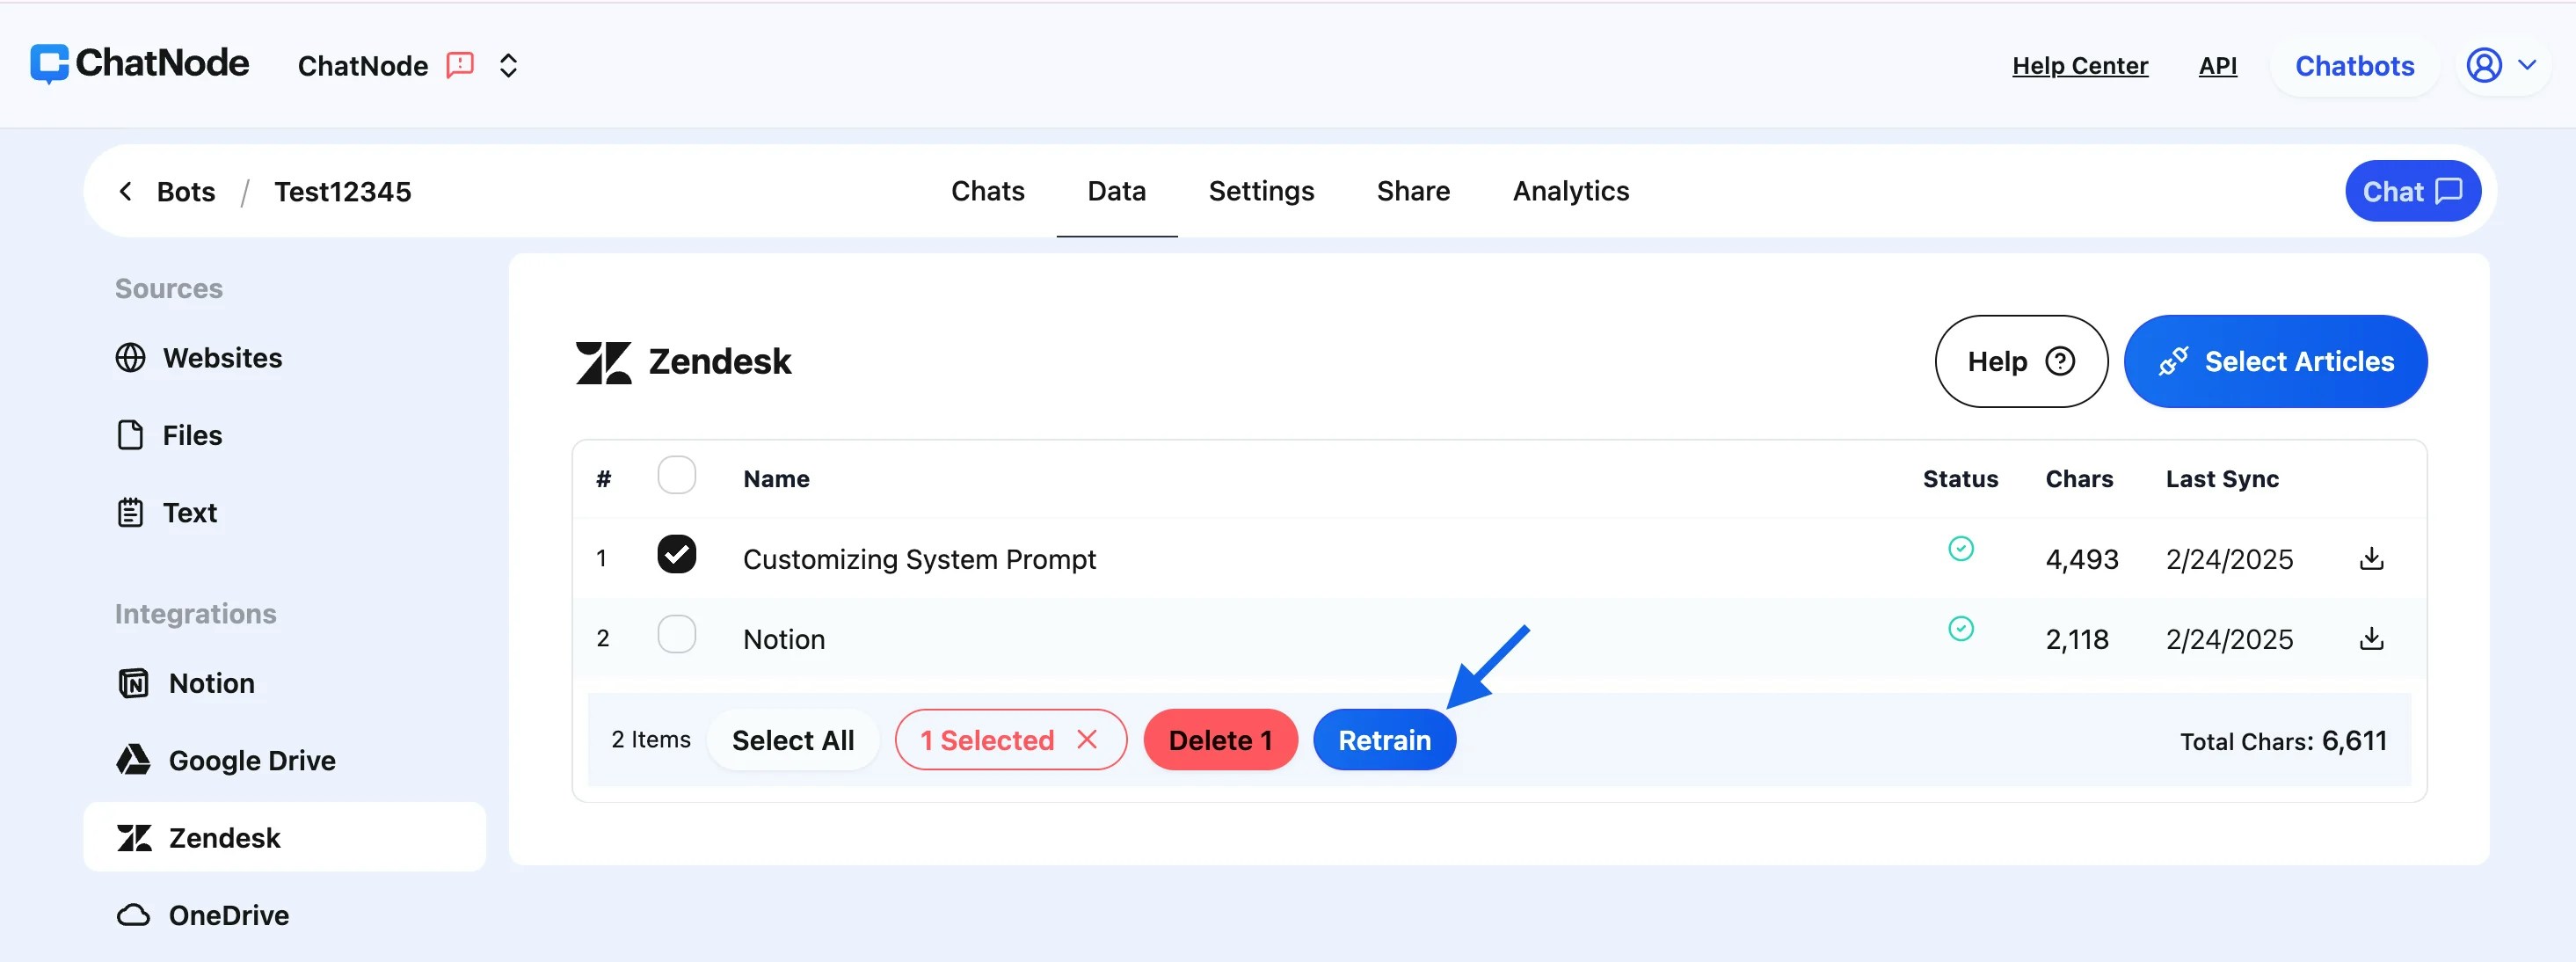2576x962 pixels.
Task: Check the Notion row checkbox
Action: point(677,634)
